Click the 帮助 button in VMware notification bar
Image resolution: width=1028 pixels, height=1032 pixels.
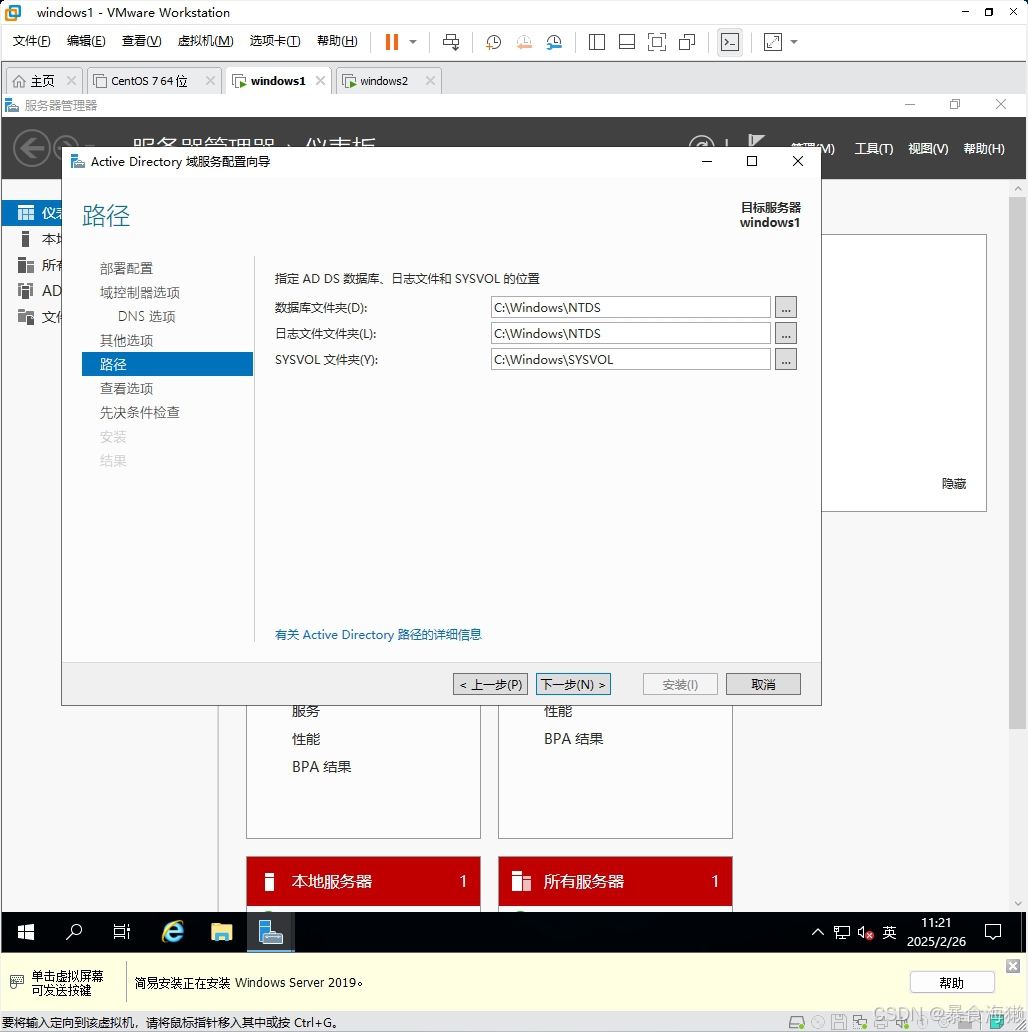[952, 983]
